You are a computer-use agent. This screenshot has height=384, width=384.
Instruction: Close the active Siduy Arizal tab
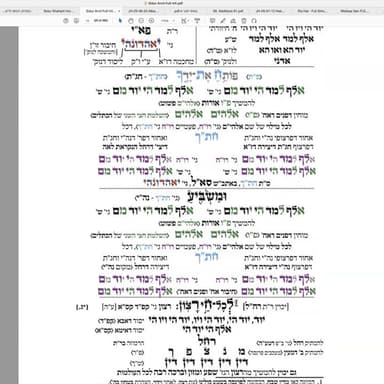[x=119, y=11]
